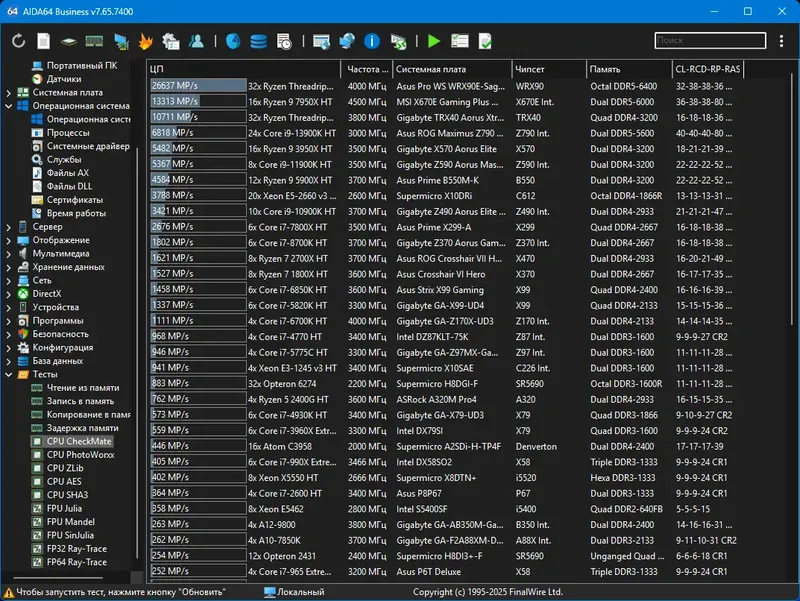Click the Refresh arrow toolbar icon

(19, 41)
